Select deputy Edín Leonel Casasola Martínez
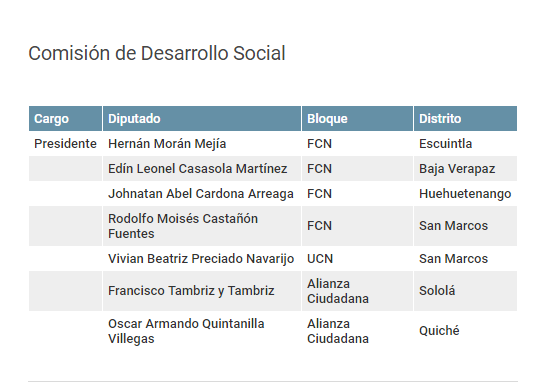 (197, 169)
